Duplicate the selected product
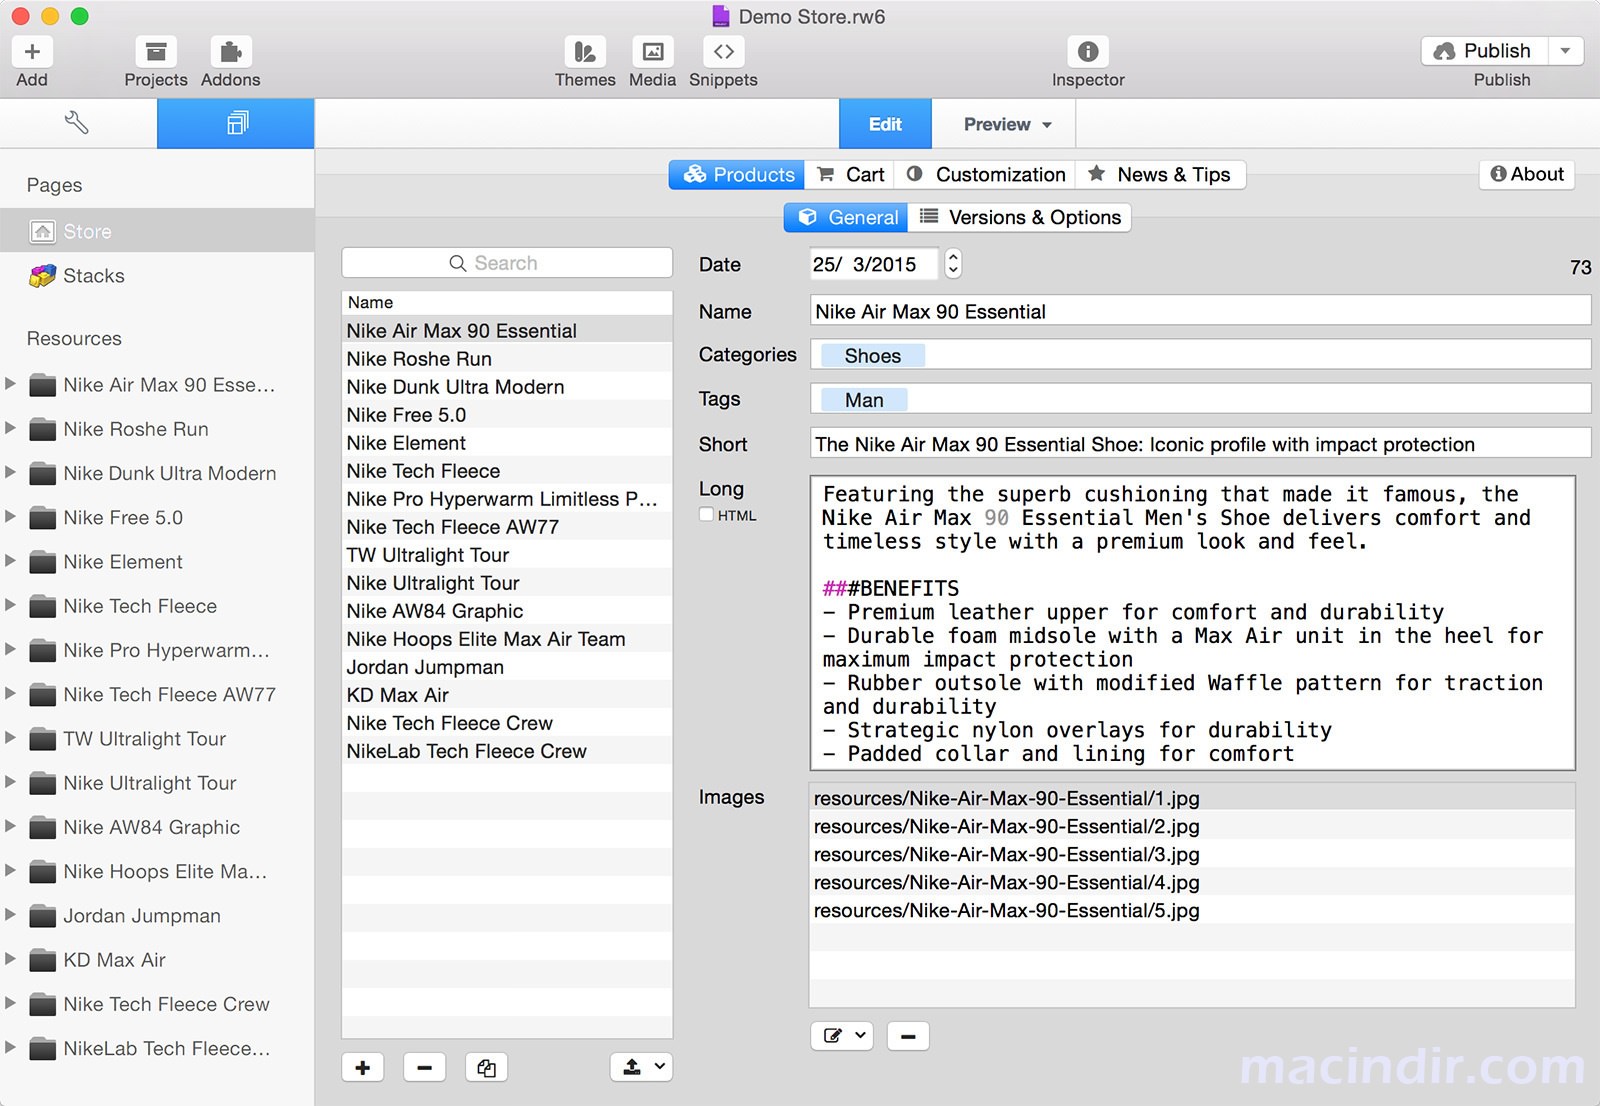Viewport: 1600px width, 1106px height. click(486, 1068)
